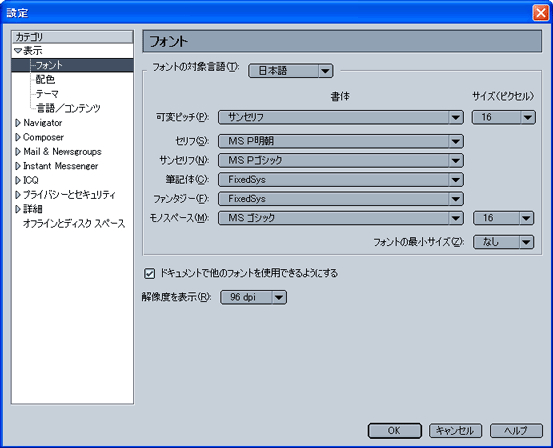
Task: Expand the Navigator category
Action: click(x=18, y=123)
